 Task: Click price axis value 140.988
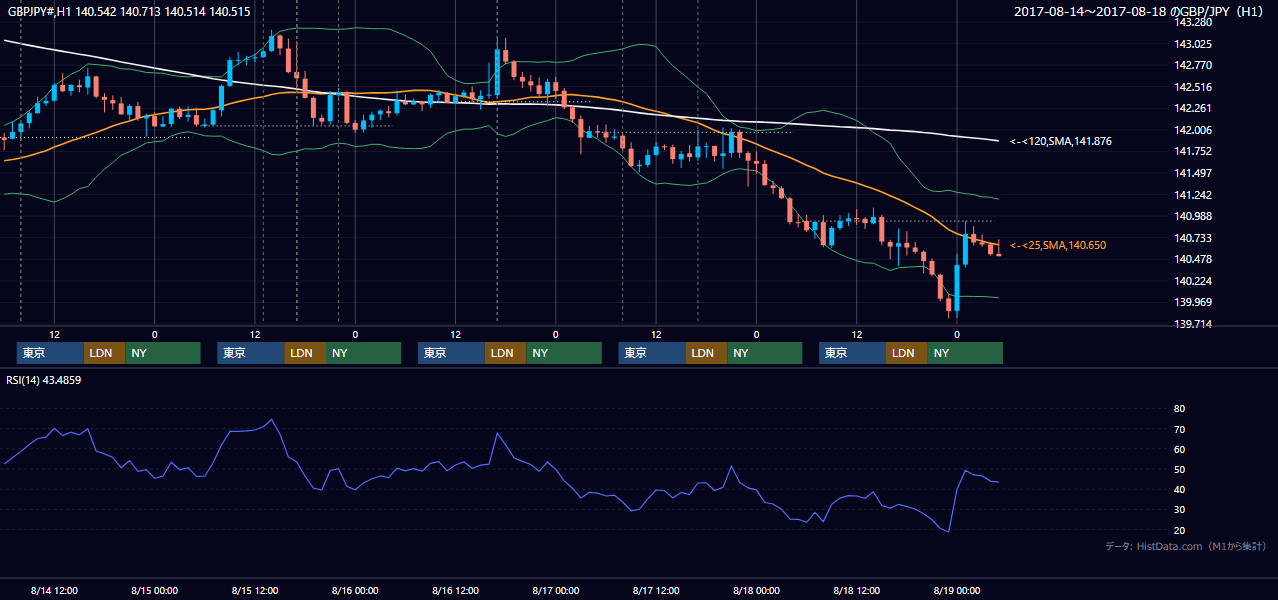[1193, 216]
